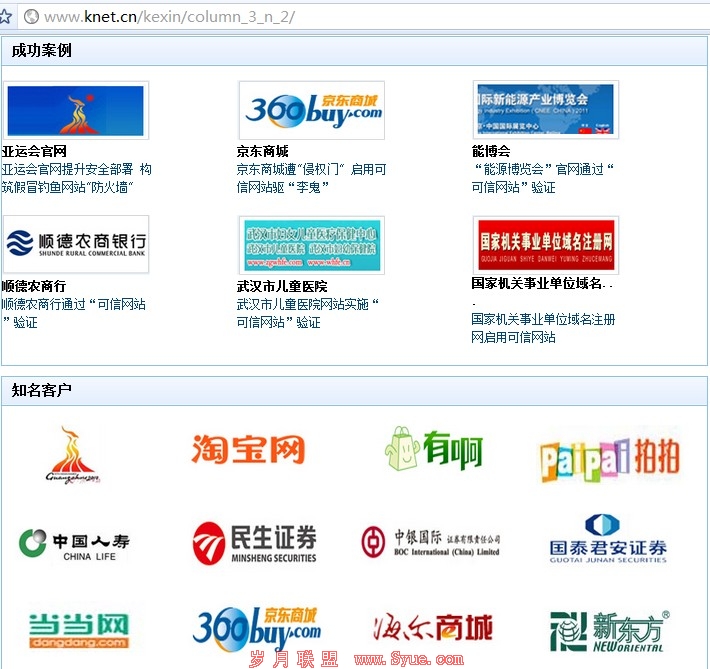Viewport: 710px width, 669px height.
Task: Click the bookmark star icon in address bar
Action: (x=6, y=16)
